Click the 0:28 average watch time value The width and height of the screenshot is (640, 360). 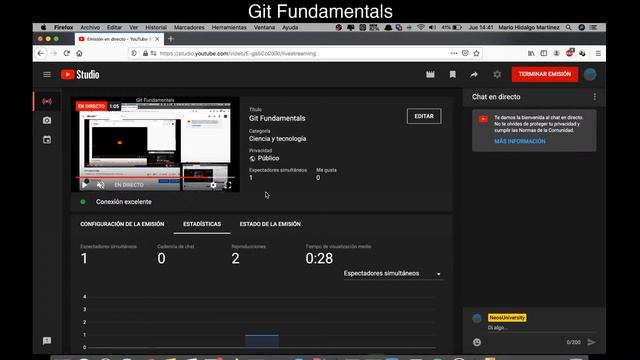[319, 258]
